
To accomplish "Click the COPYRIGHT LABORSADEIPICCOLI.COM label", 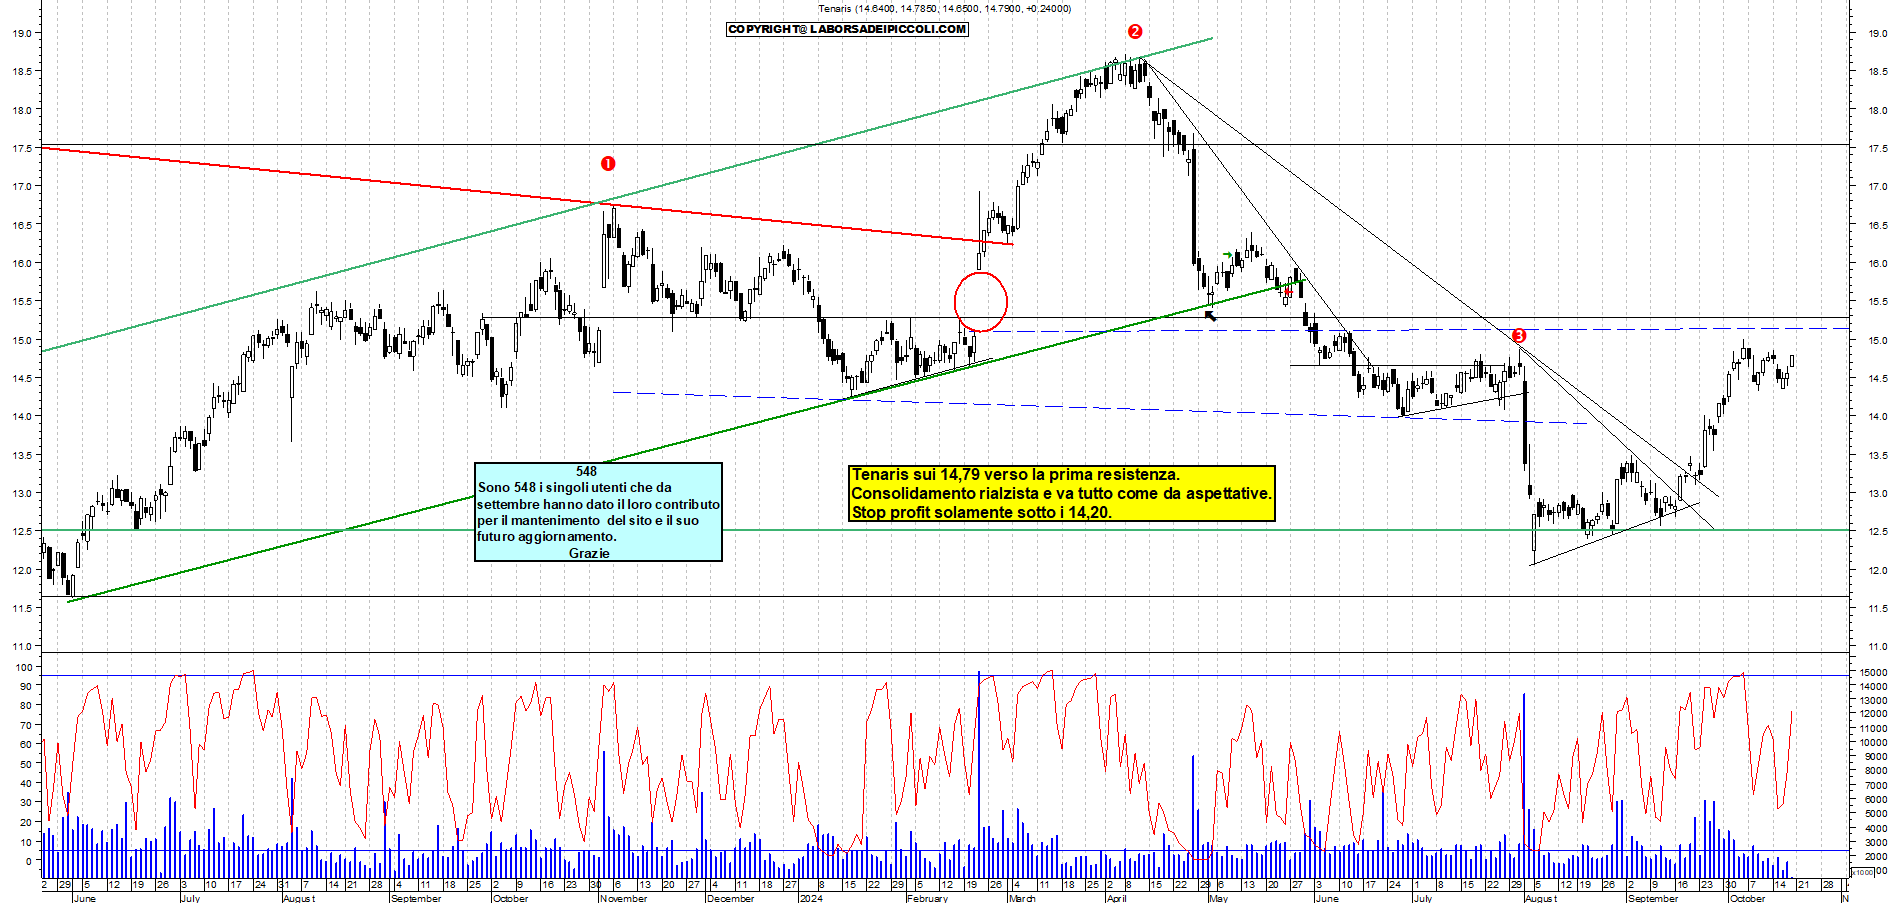I will (847, 29).
